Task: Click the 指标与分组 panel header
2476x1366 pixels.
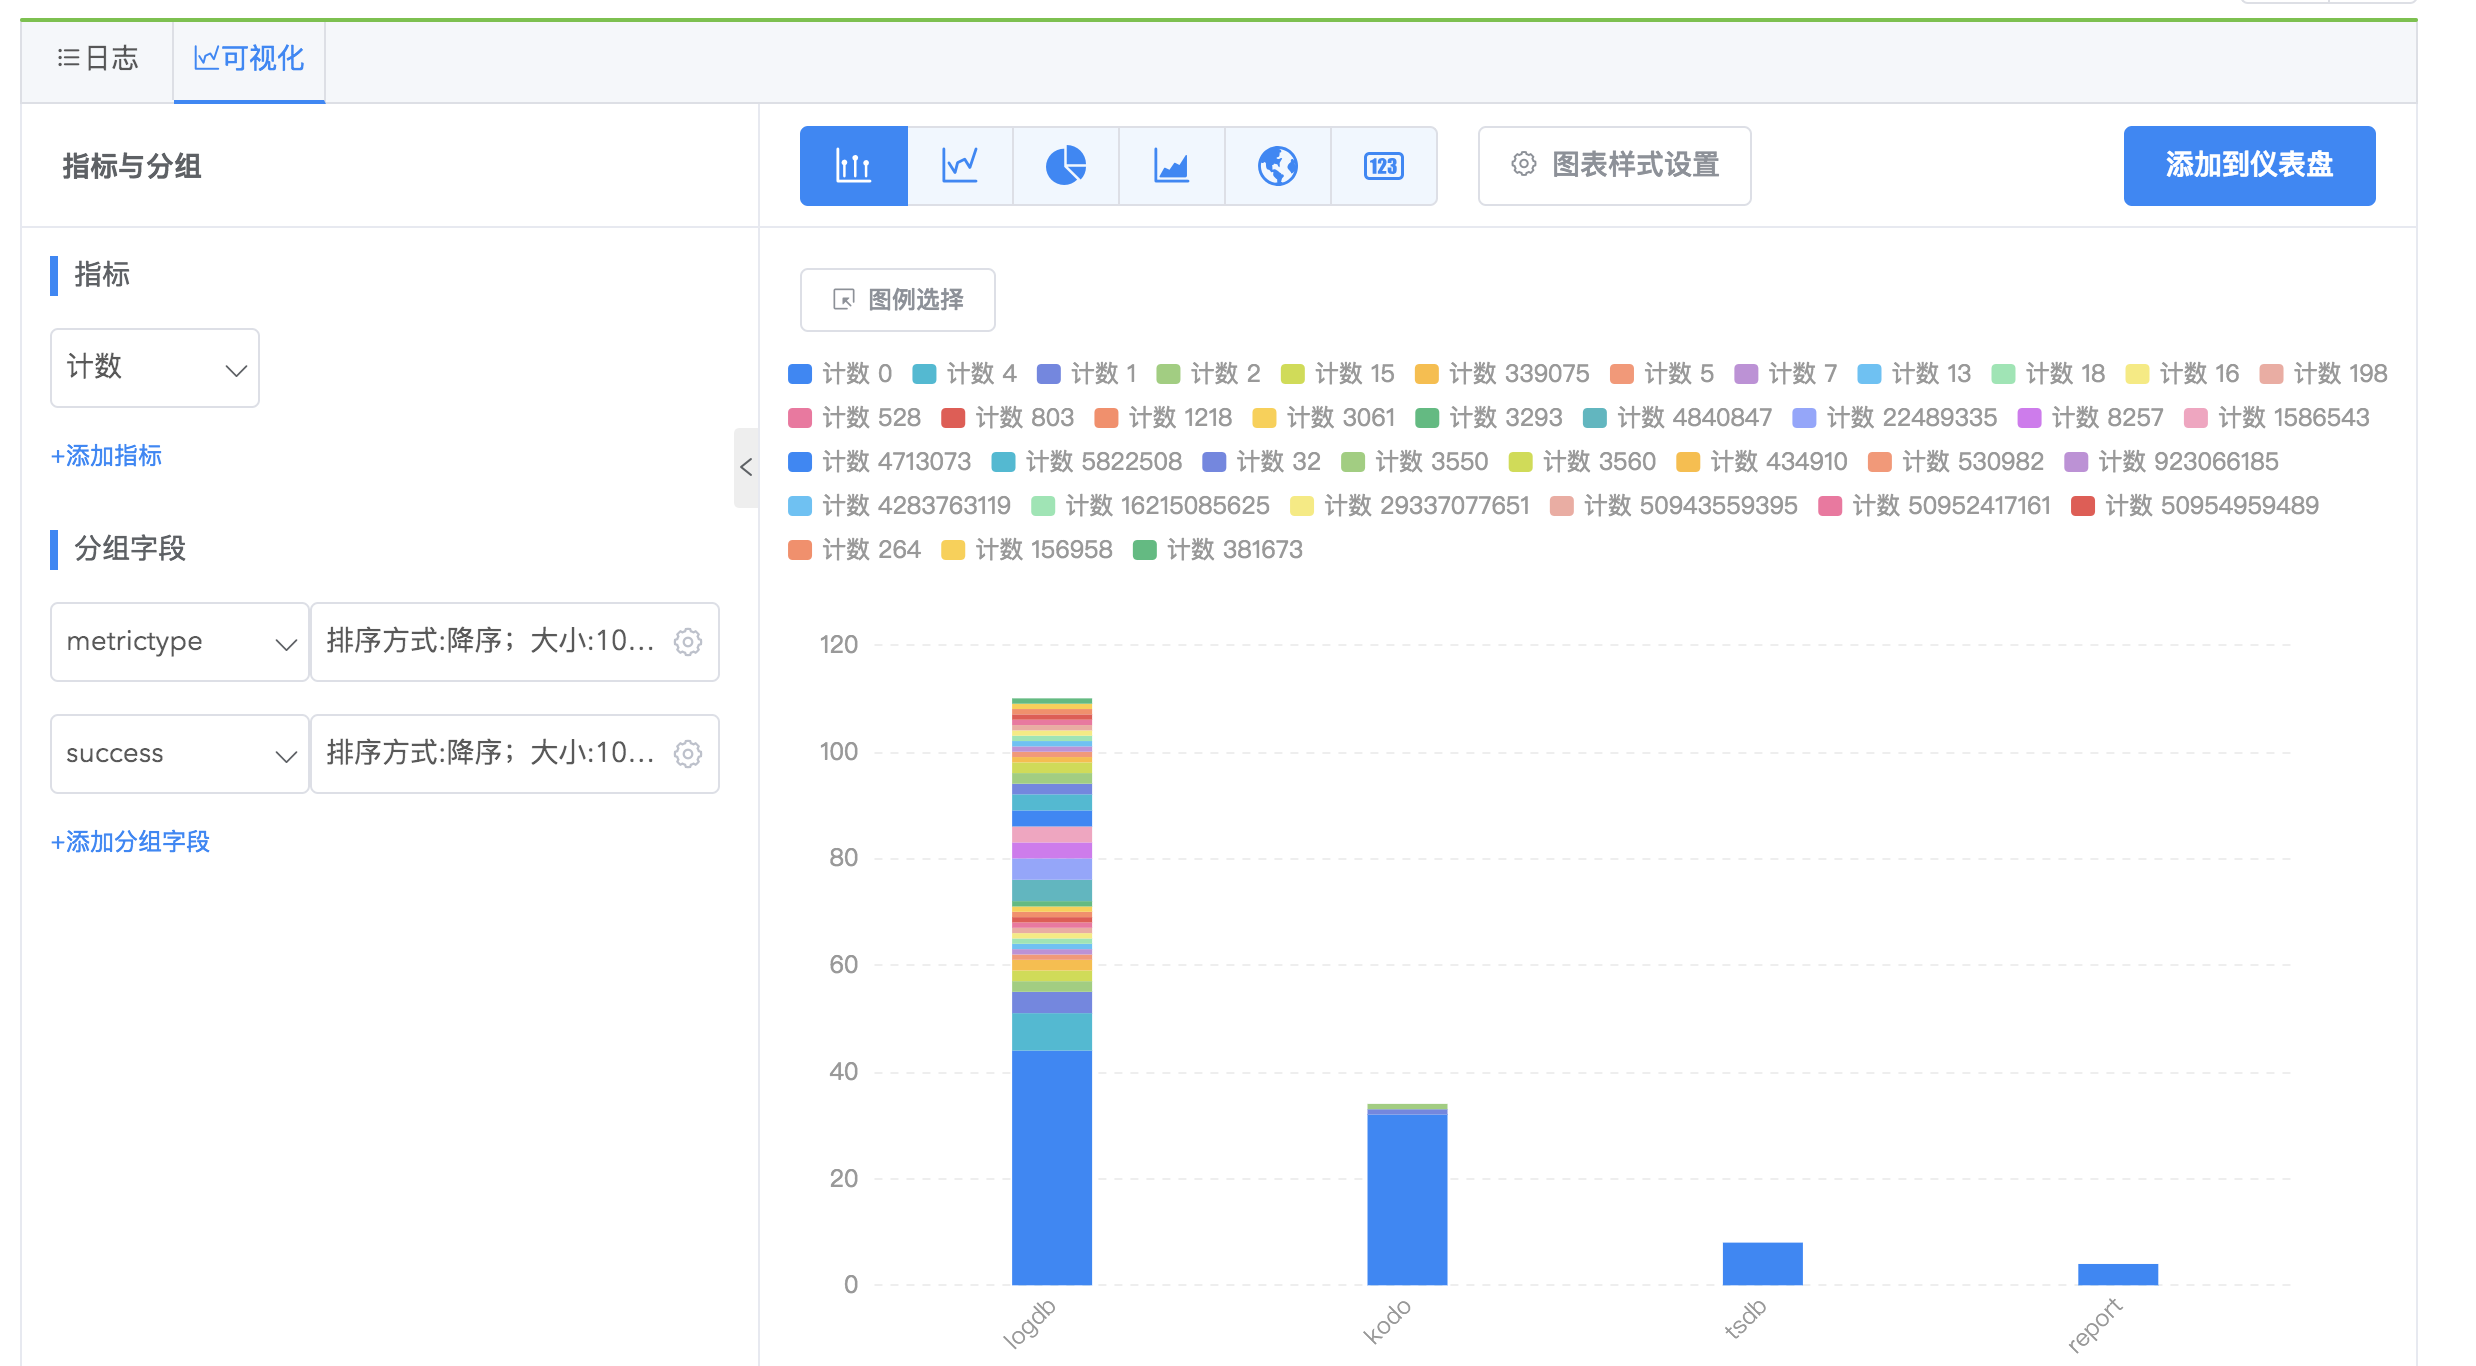Action: coord(132,166)
